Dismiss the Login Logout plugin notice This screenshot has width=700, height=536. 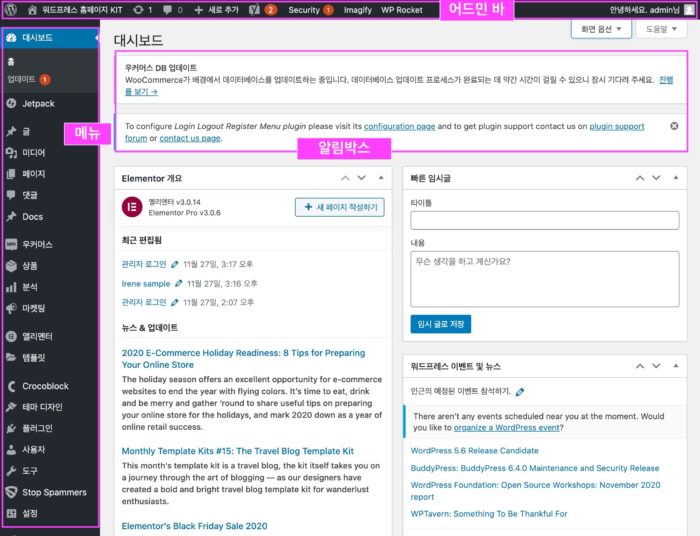click(674, 127)
